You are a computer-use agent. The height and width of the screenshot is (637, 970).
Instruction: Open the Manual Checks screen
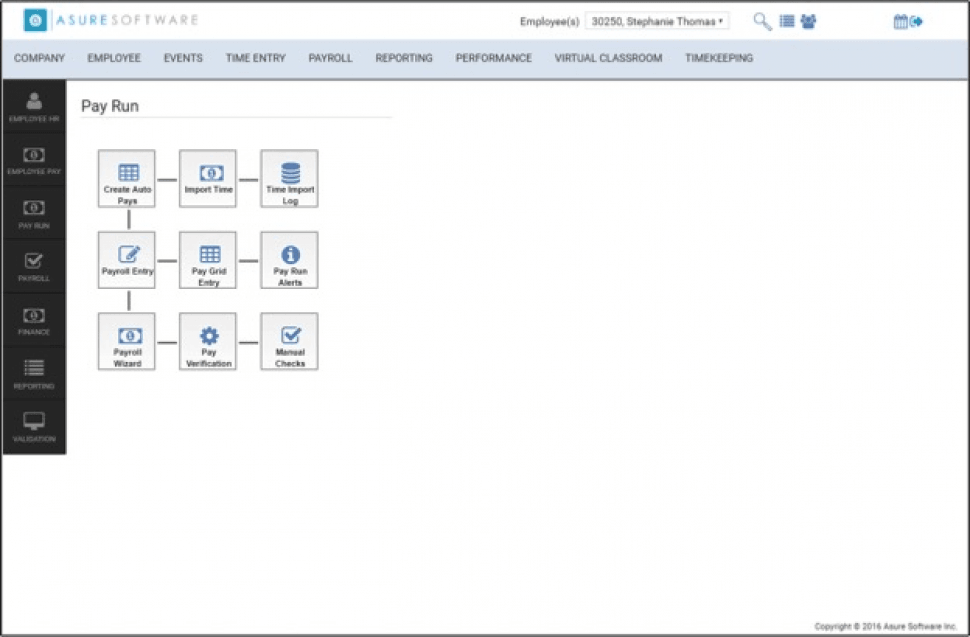[x=288, y=341]
